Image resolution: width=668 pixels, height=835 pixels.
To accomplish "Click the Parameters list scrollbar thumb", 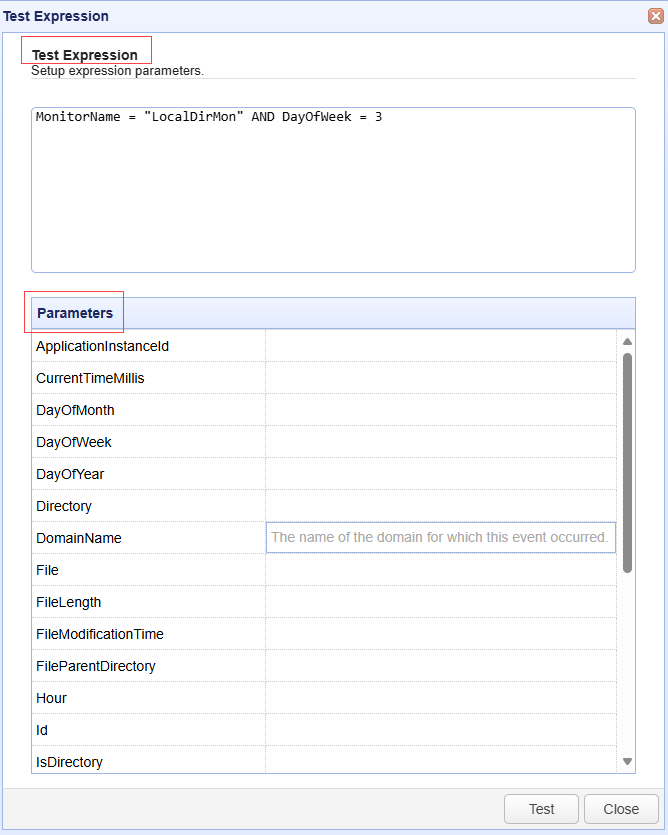I will pyautogui.click(x=627, y=463).
